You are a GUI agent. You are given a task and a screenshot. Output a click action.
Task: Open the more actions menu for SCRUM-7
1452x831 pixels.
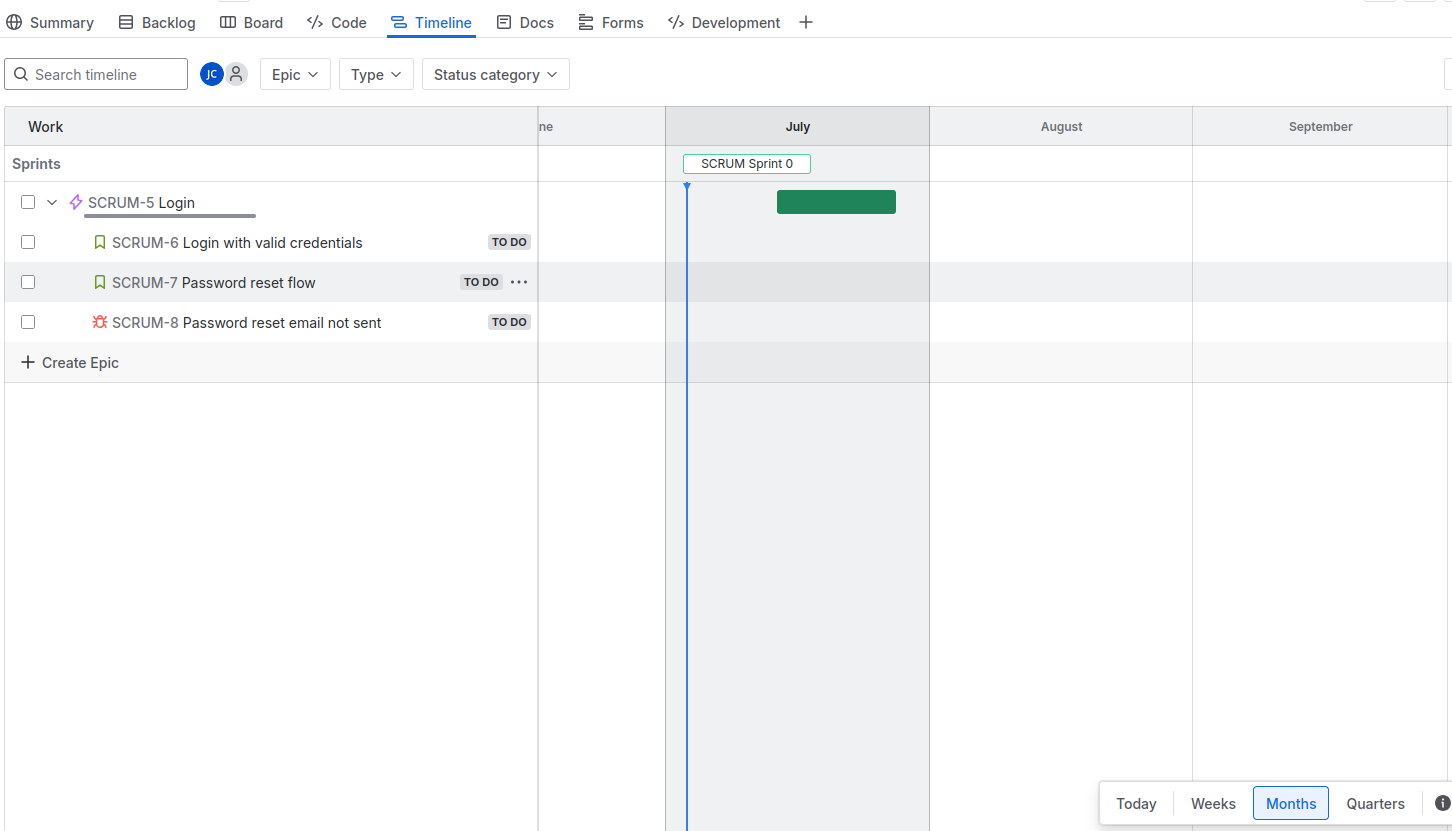[x=519, y=282]
